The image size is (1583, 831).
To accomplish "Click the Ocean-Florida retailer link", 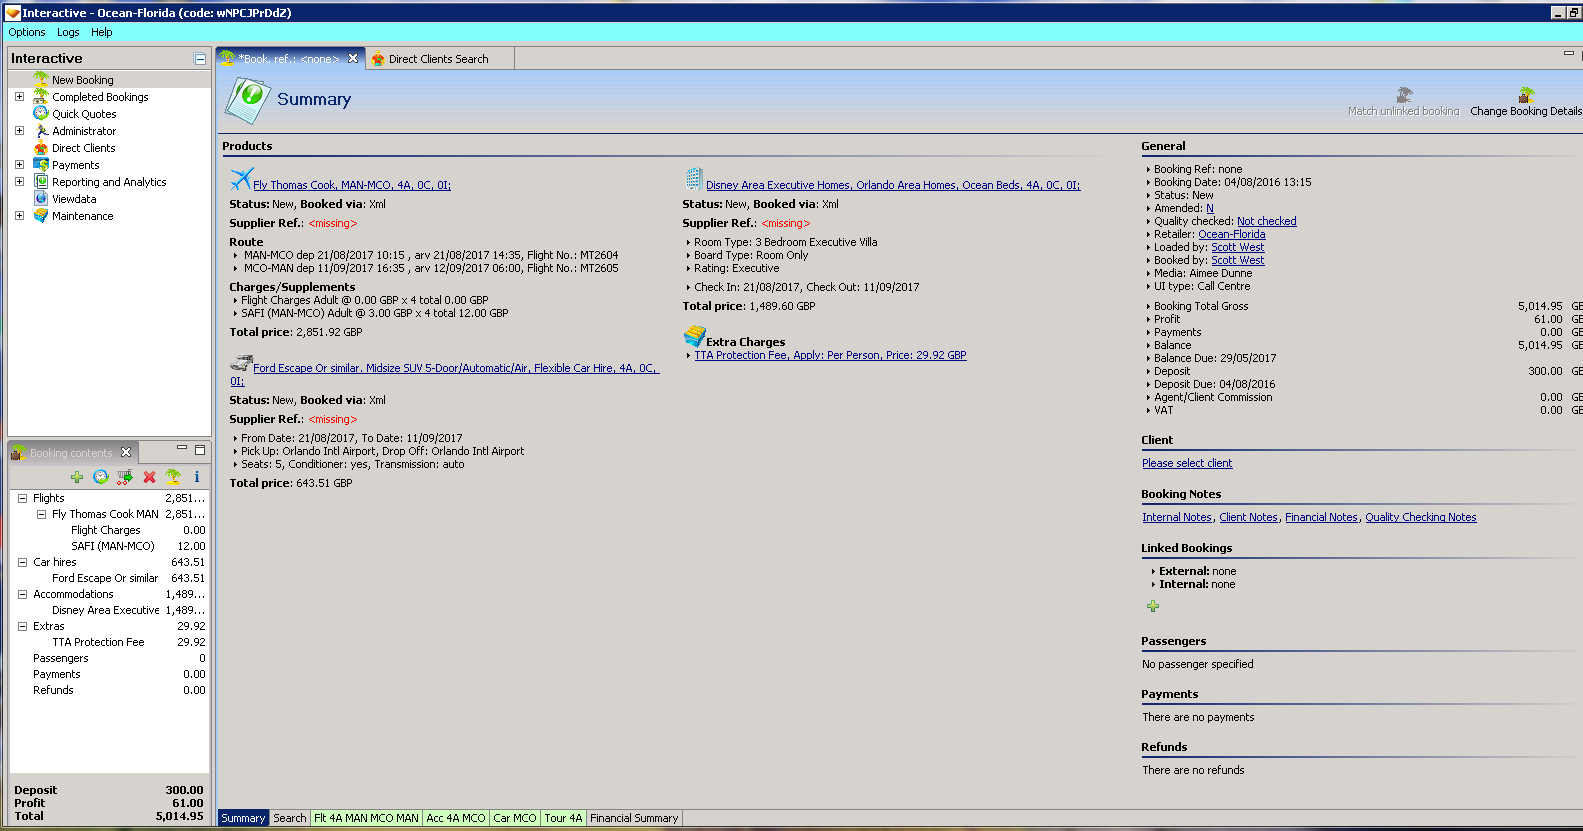I will [1232, 234].
